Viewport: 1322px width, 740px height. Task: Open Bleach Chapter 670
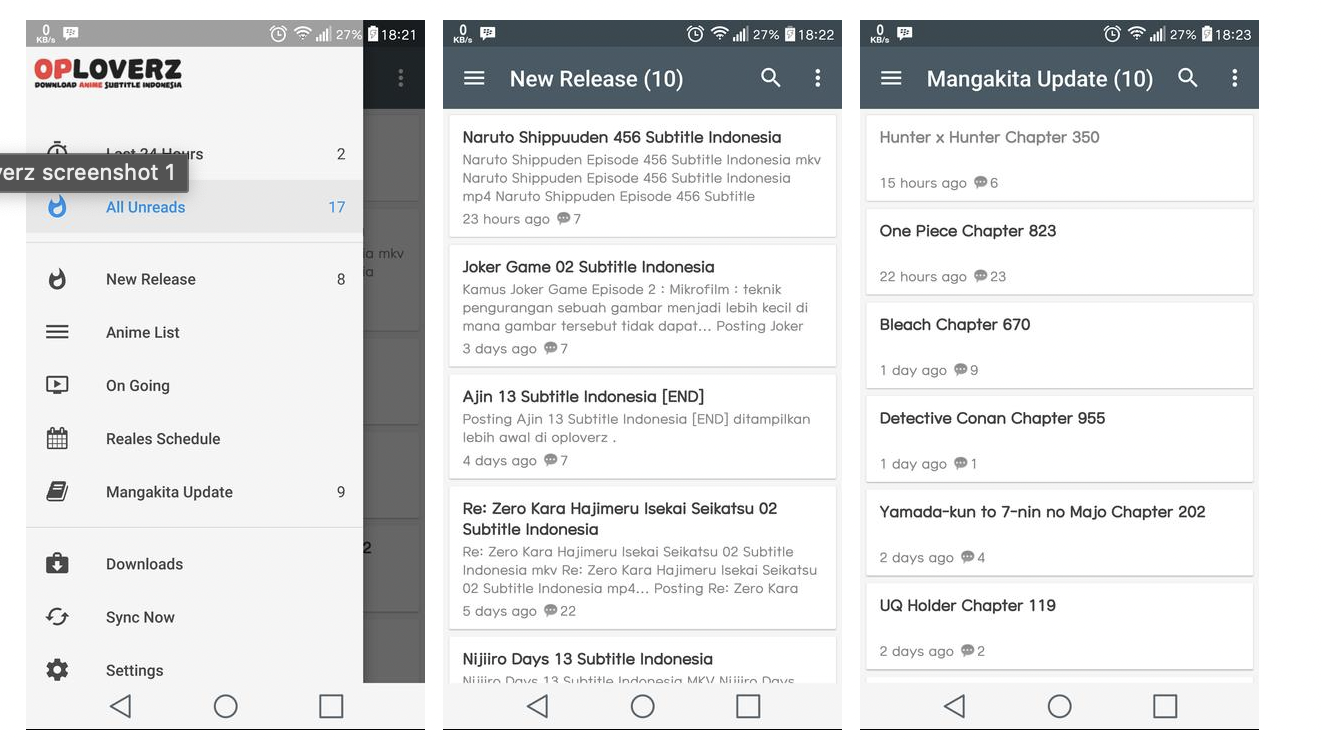coord(1059,345)
